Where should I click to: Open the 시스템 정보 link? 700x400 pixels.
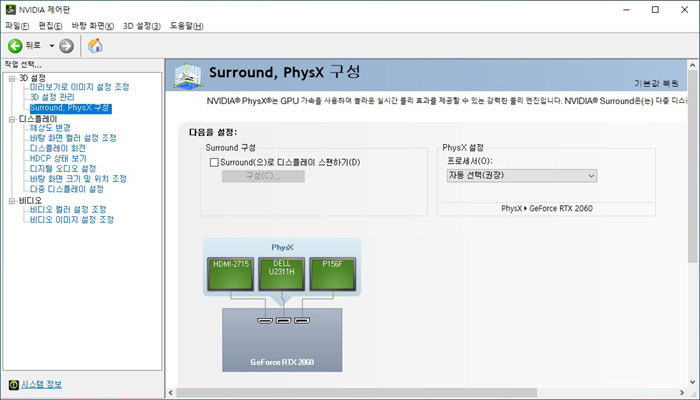42,384
